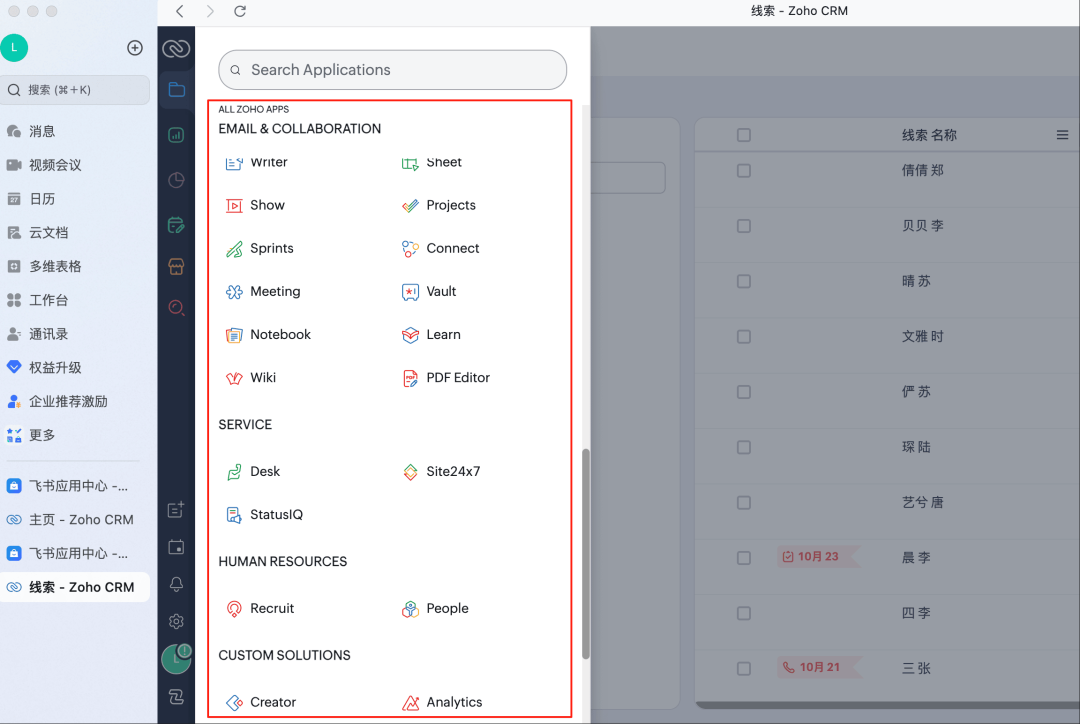Viewport: 1080px width, 724px height.
Task: Select the checkbox for lead 俨 苏
Action: coord(744,392)
